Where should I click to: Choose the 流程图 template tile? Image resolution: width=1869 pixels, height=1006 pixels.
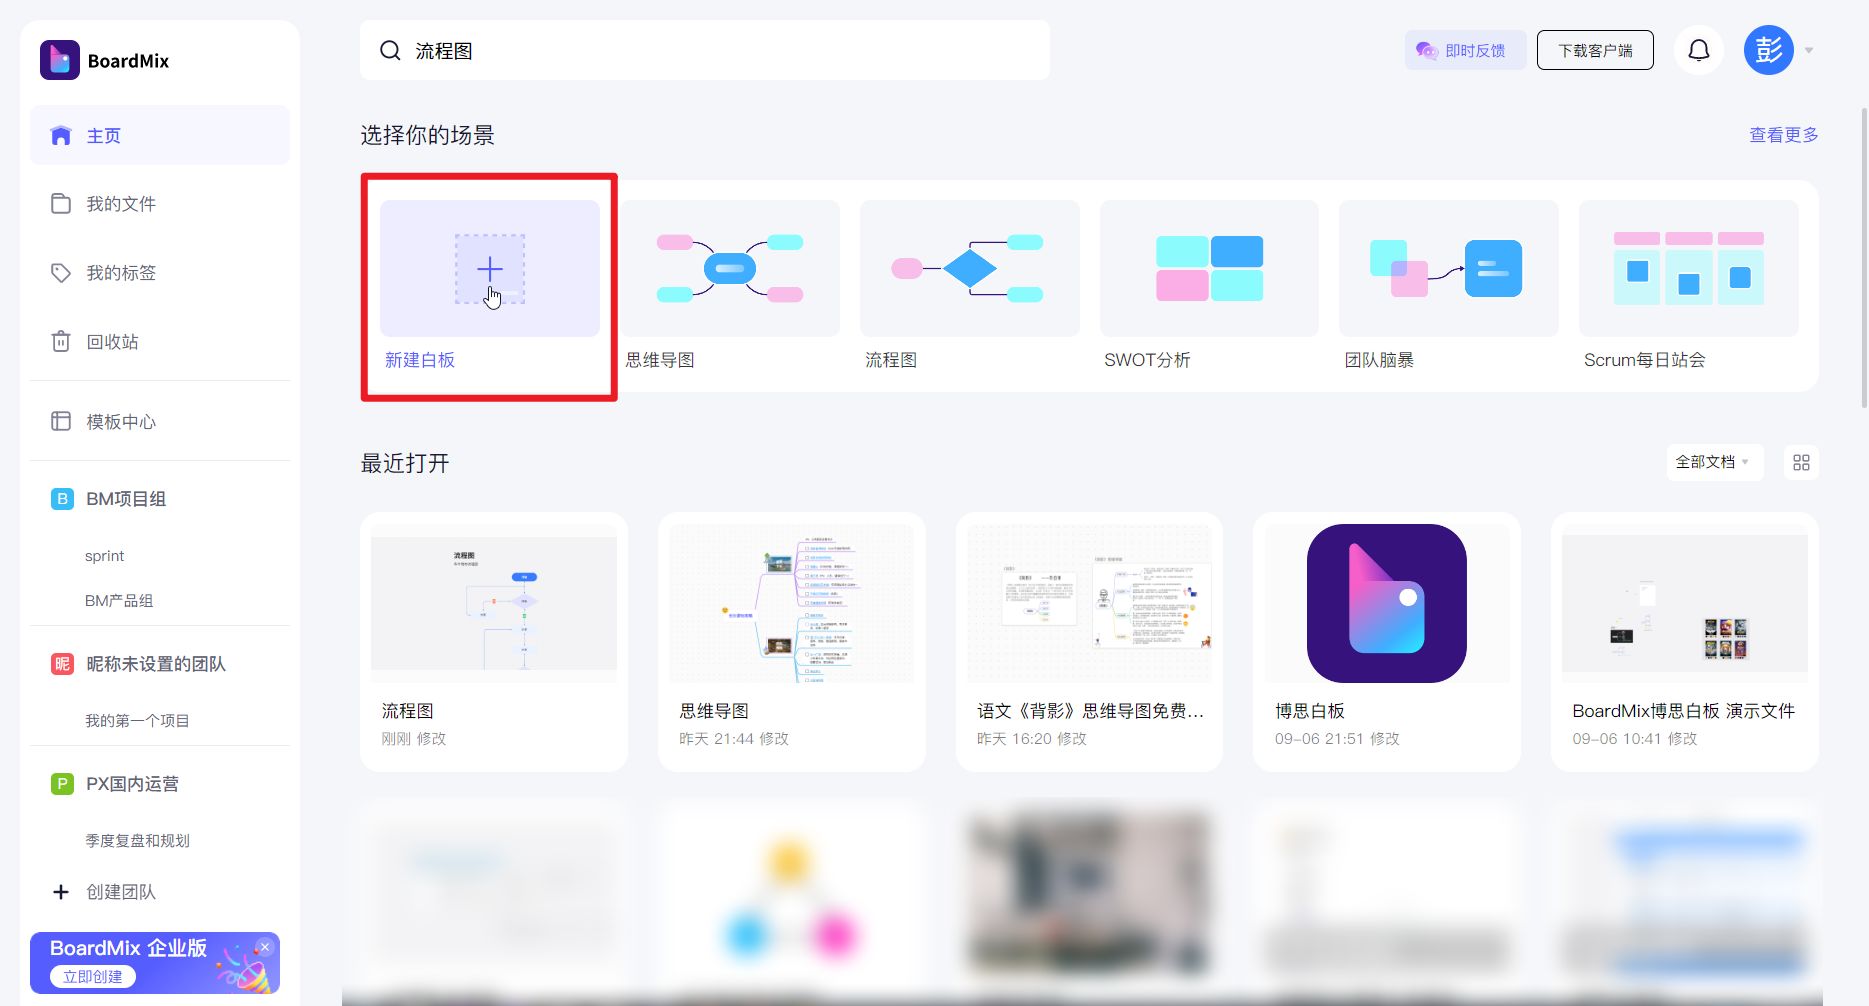click(x=970, y=268)
